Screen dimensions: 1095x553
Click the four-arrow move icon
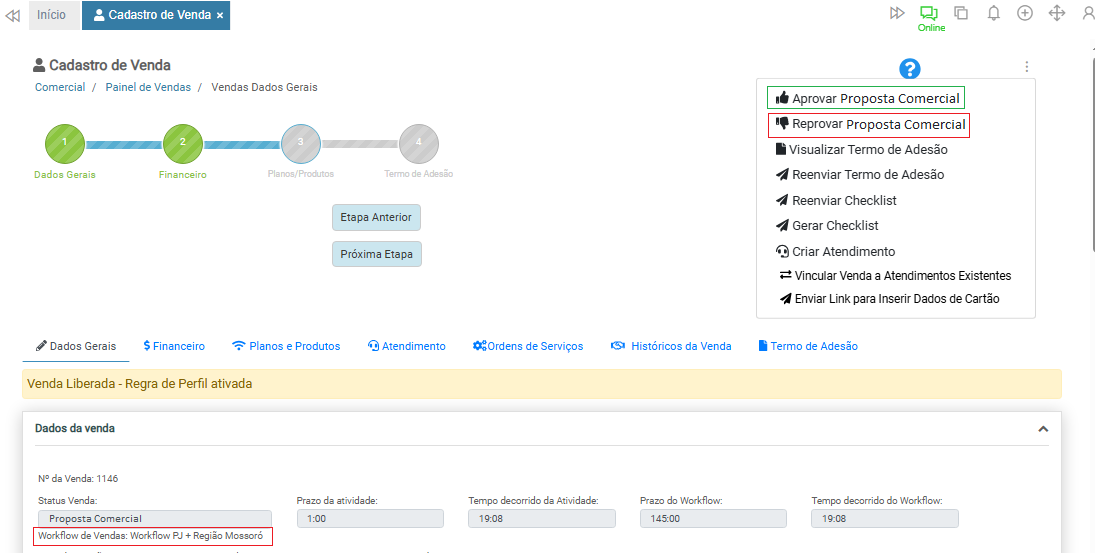point(1057,13)
